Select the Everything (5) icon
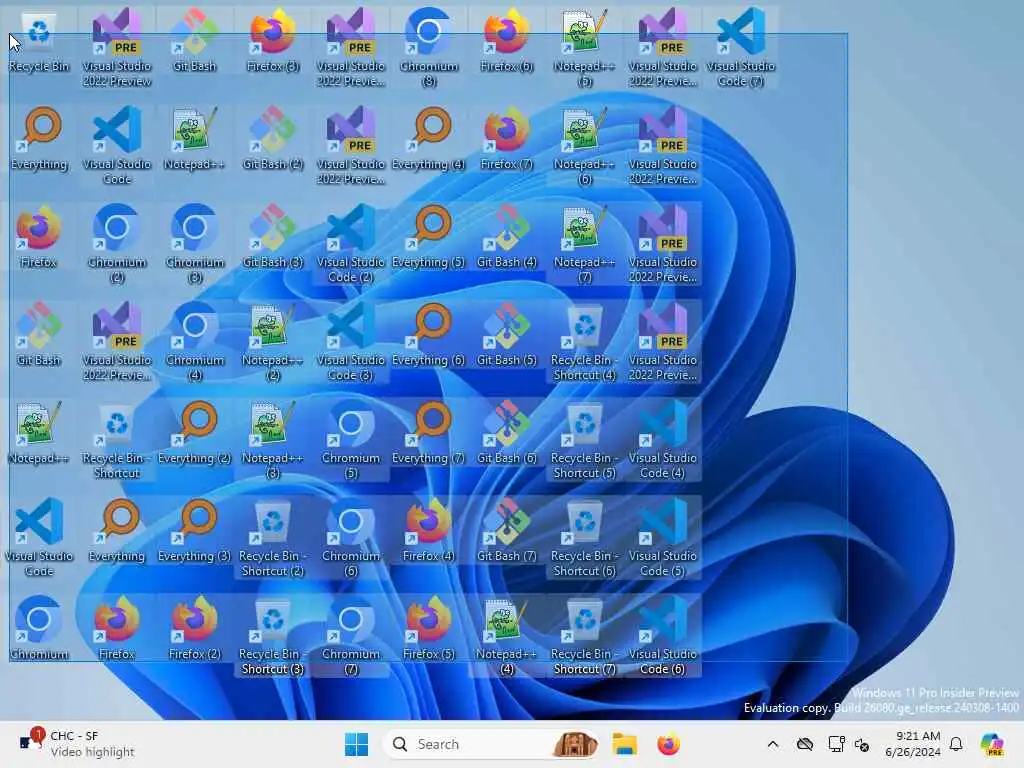 tap(429, 237)
